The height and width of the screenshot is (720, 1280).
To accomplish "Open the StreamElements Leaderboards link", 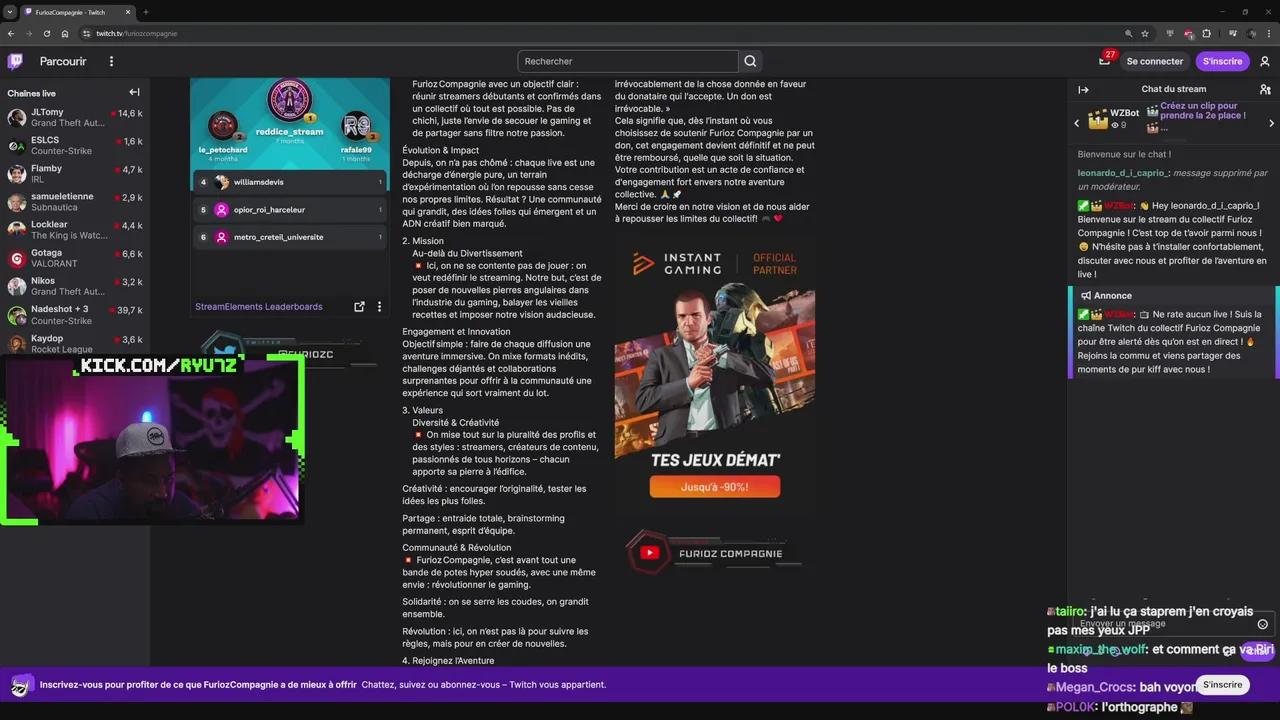I will 259,307.
